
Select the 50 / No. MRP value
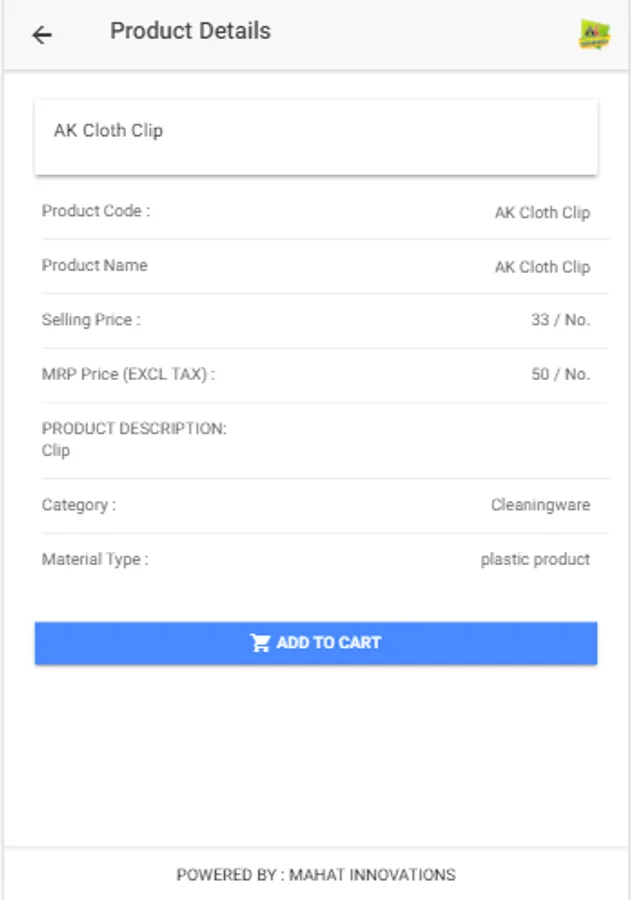560,374
